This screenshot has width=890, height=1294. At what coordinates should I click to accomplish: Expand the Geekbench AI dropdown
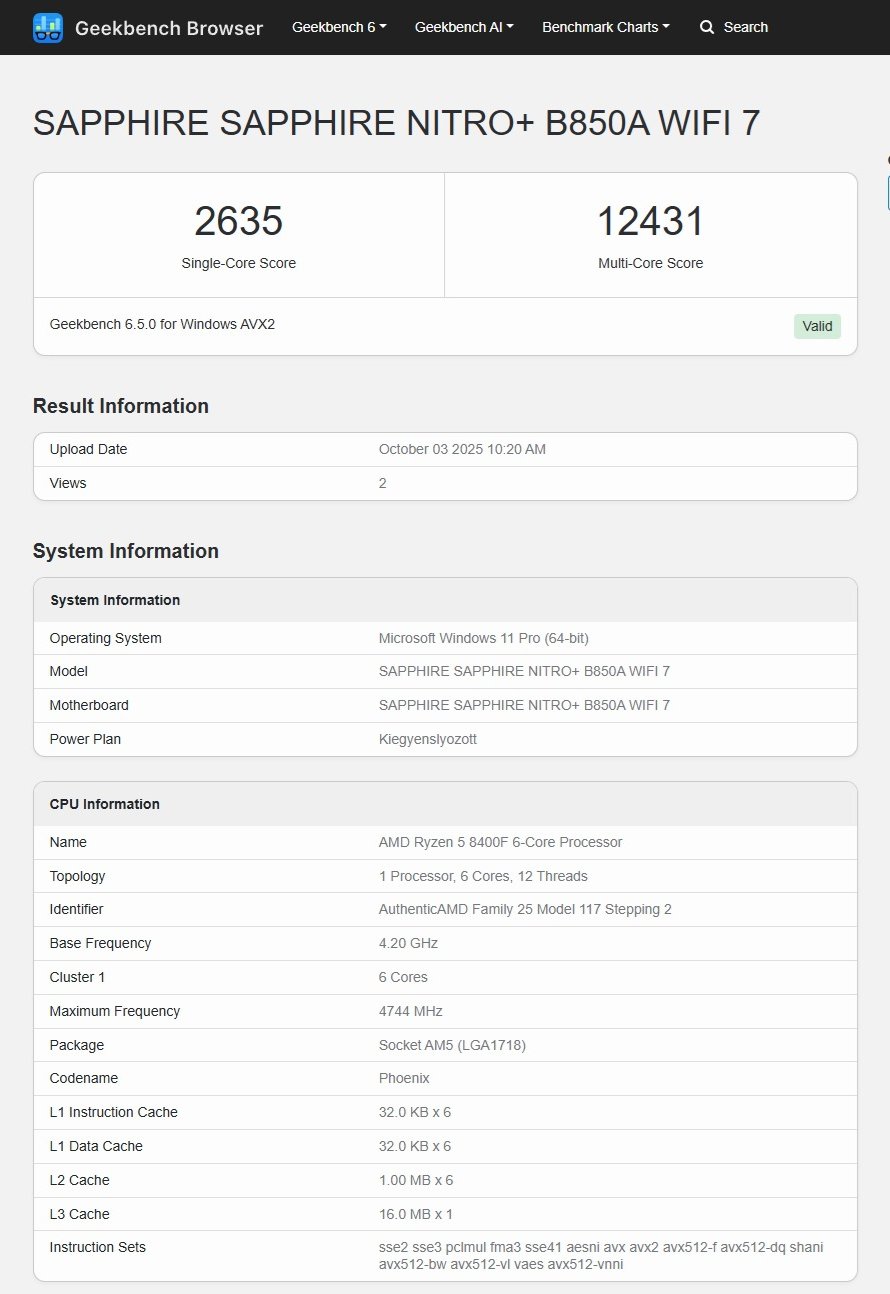[464, 27]
